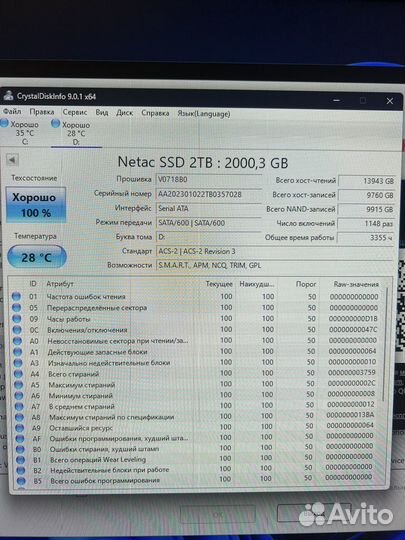This screenshot has width=405, height=540.
Task: Open the Диск menu
Action: pos(124,113)
